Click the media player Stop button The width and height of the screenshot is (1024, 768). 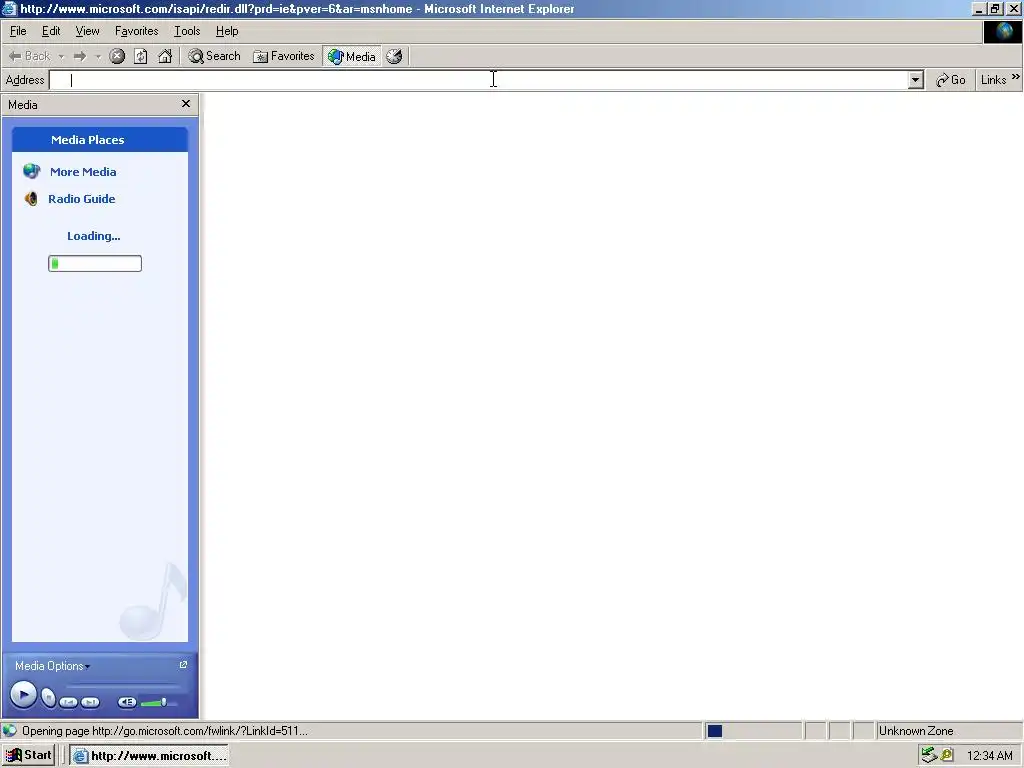[48, 698]
